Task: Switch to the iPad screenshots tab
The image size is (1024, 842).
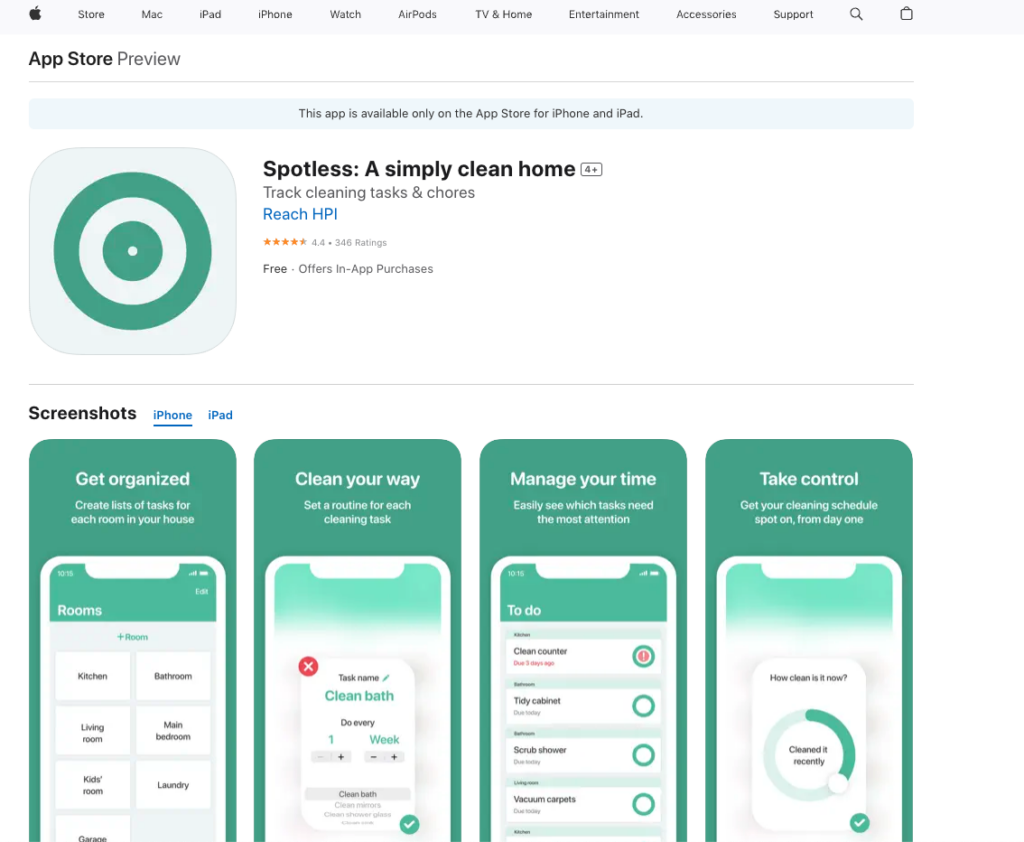Action: (x=220, y=415)
